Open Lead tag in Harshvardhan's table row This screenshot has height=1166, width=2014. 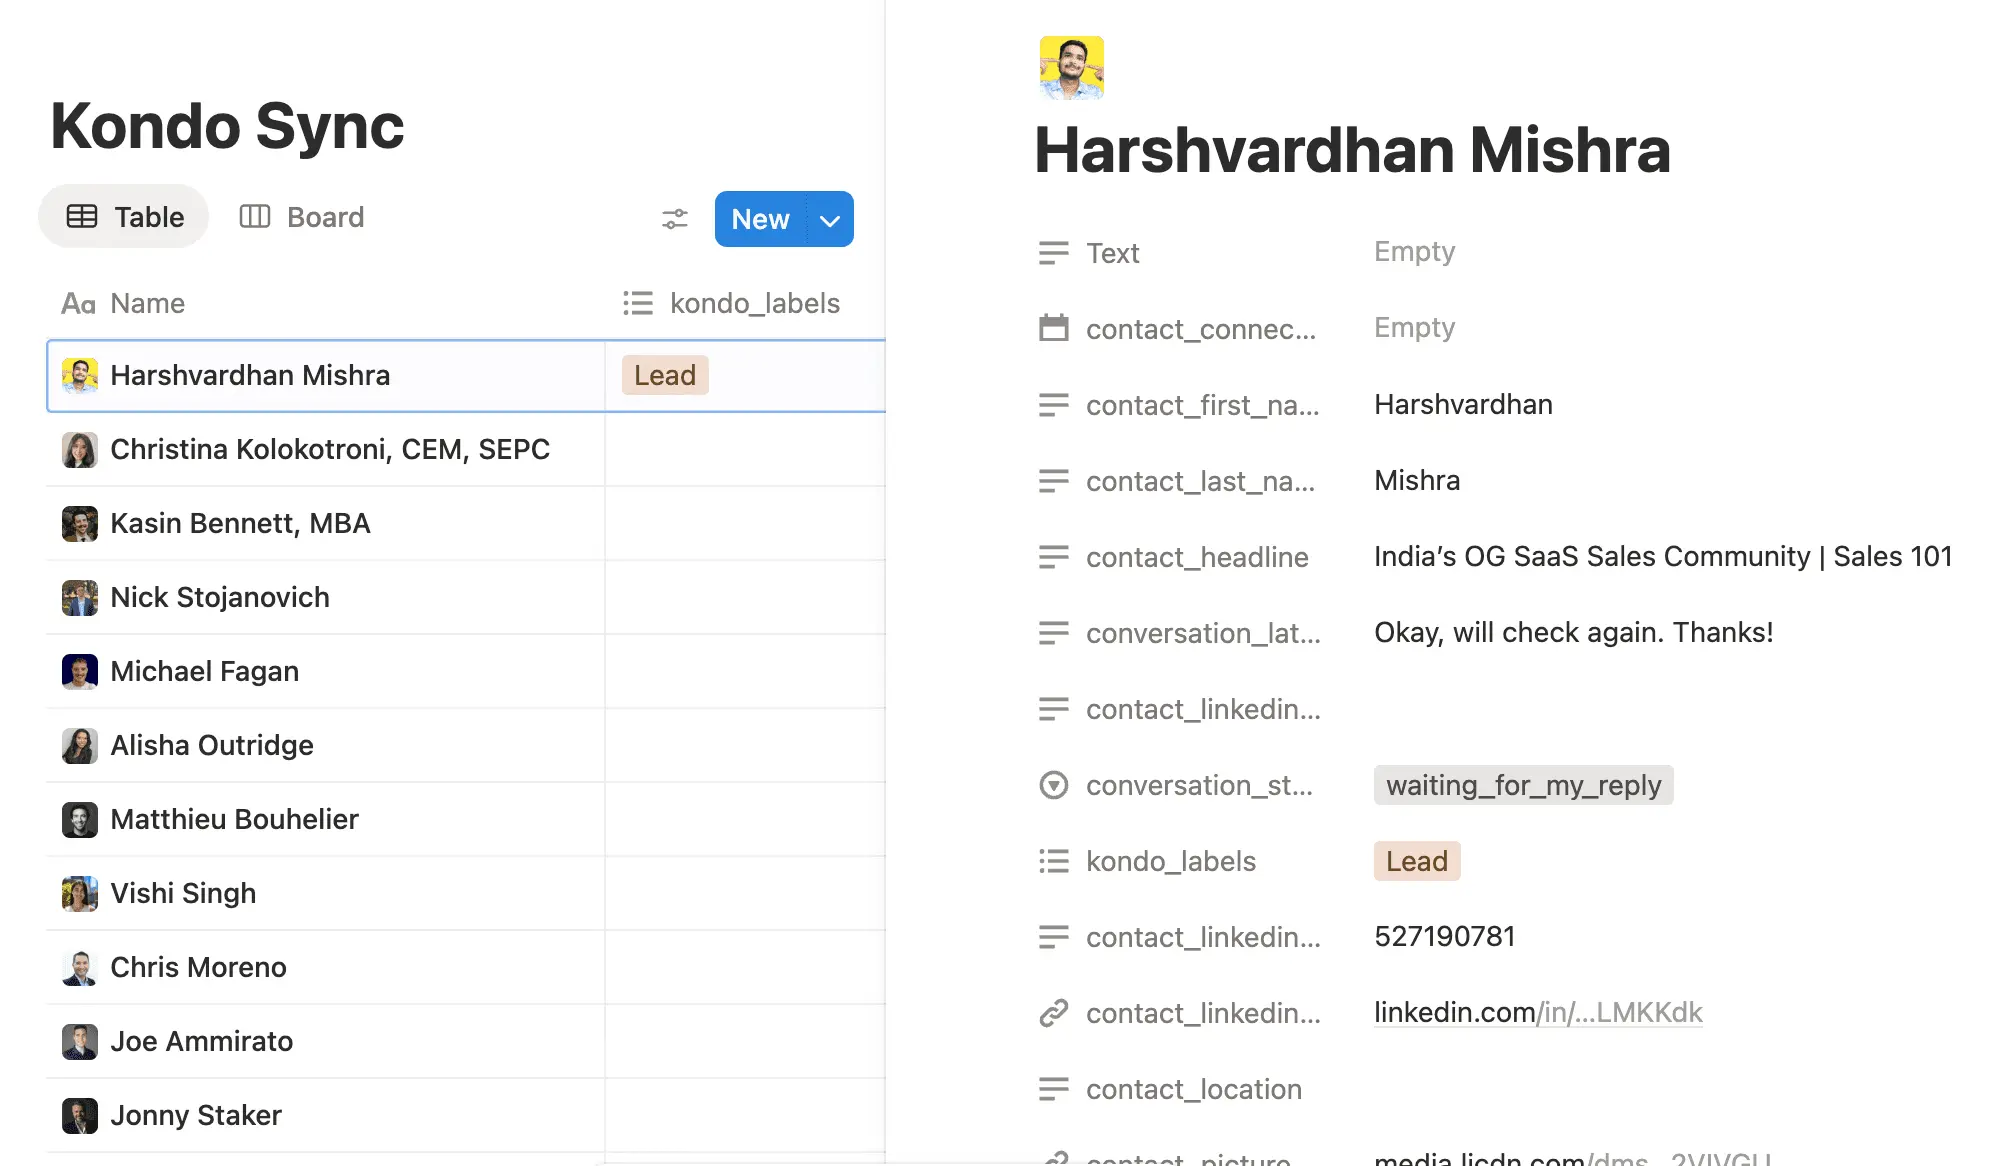(x=665, y=375)
